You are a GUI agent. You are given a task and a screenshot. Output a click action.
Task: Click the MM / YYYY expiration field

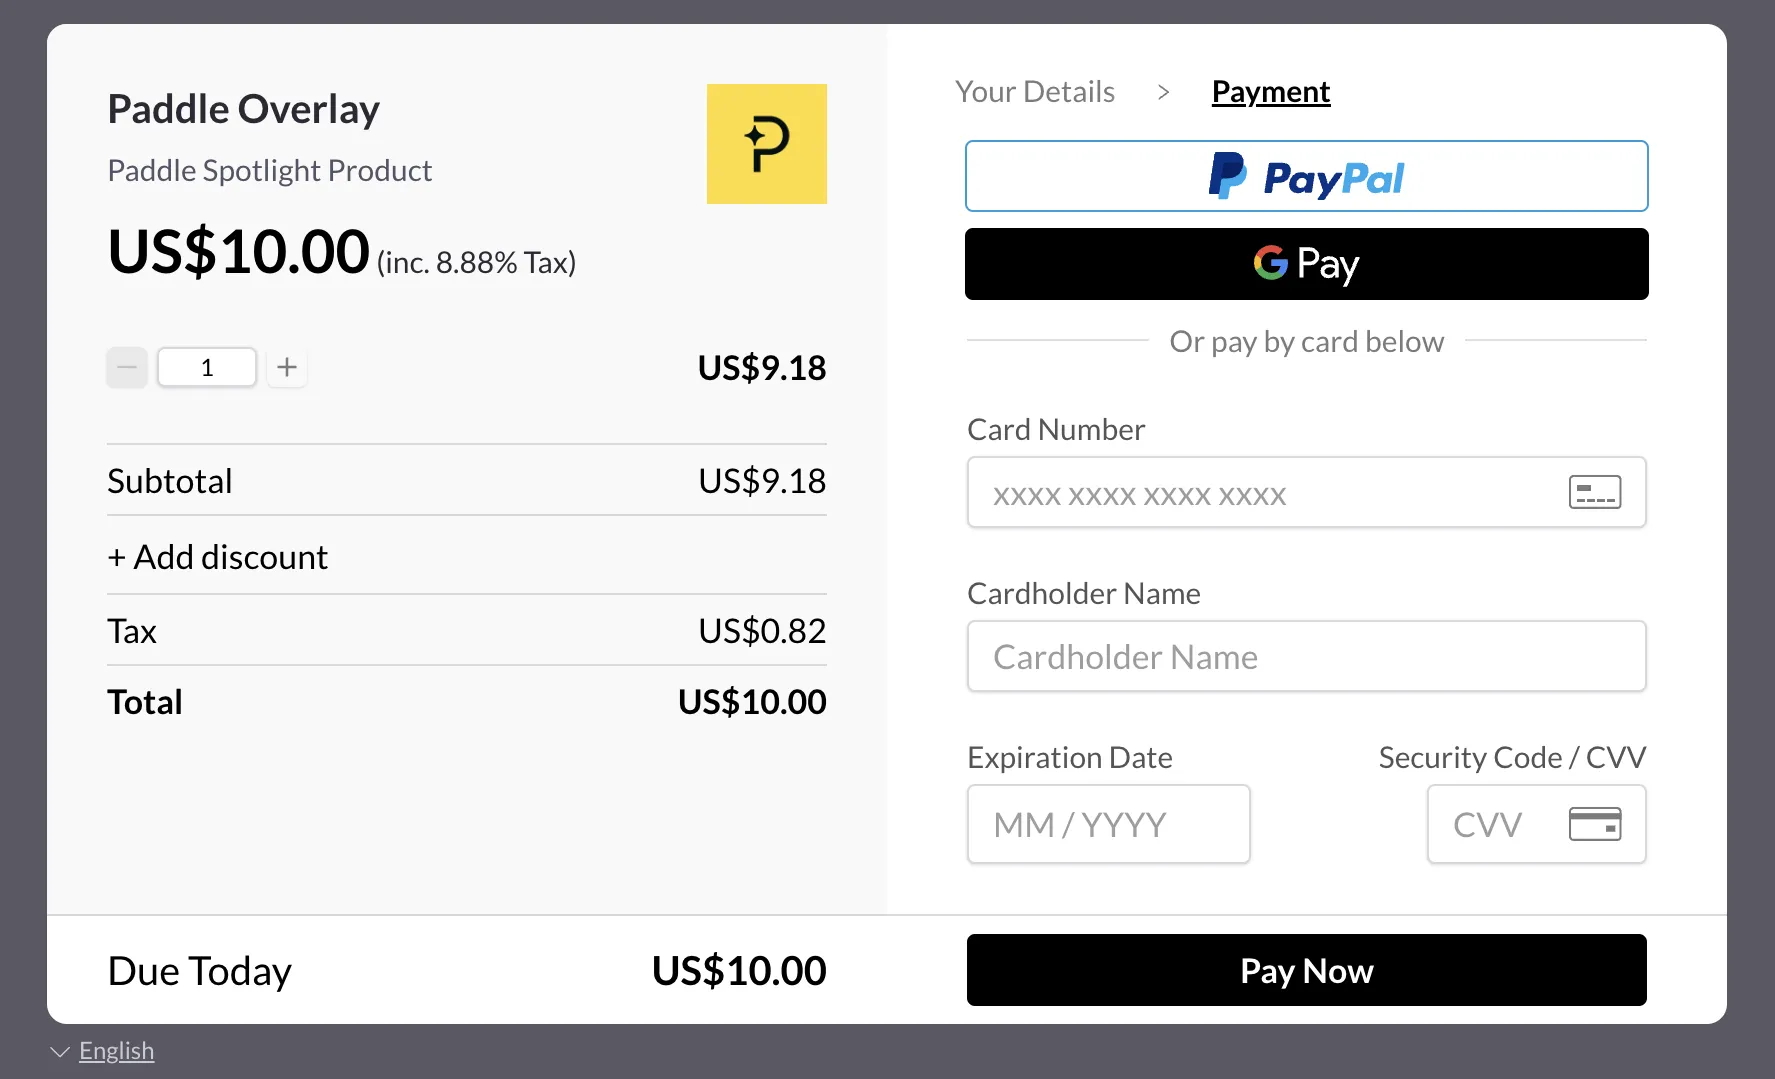(x=1108, y=824)
